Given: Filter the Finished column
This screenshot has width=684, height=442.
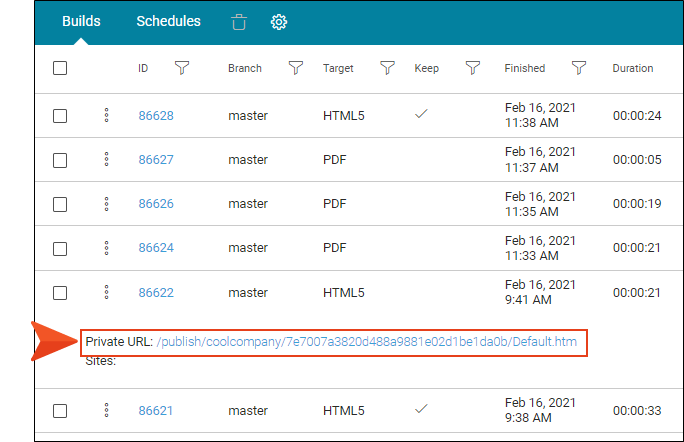Looking at the screenshot, I should (579, 68).
